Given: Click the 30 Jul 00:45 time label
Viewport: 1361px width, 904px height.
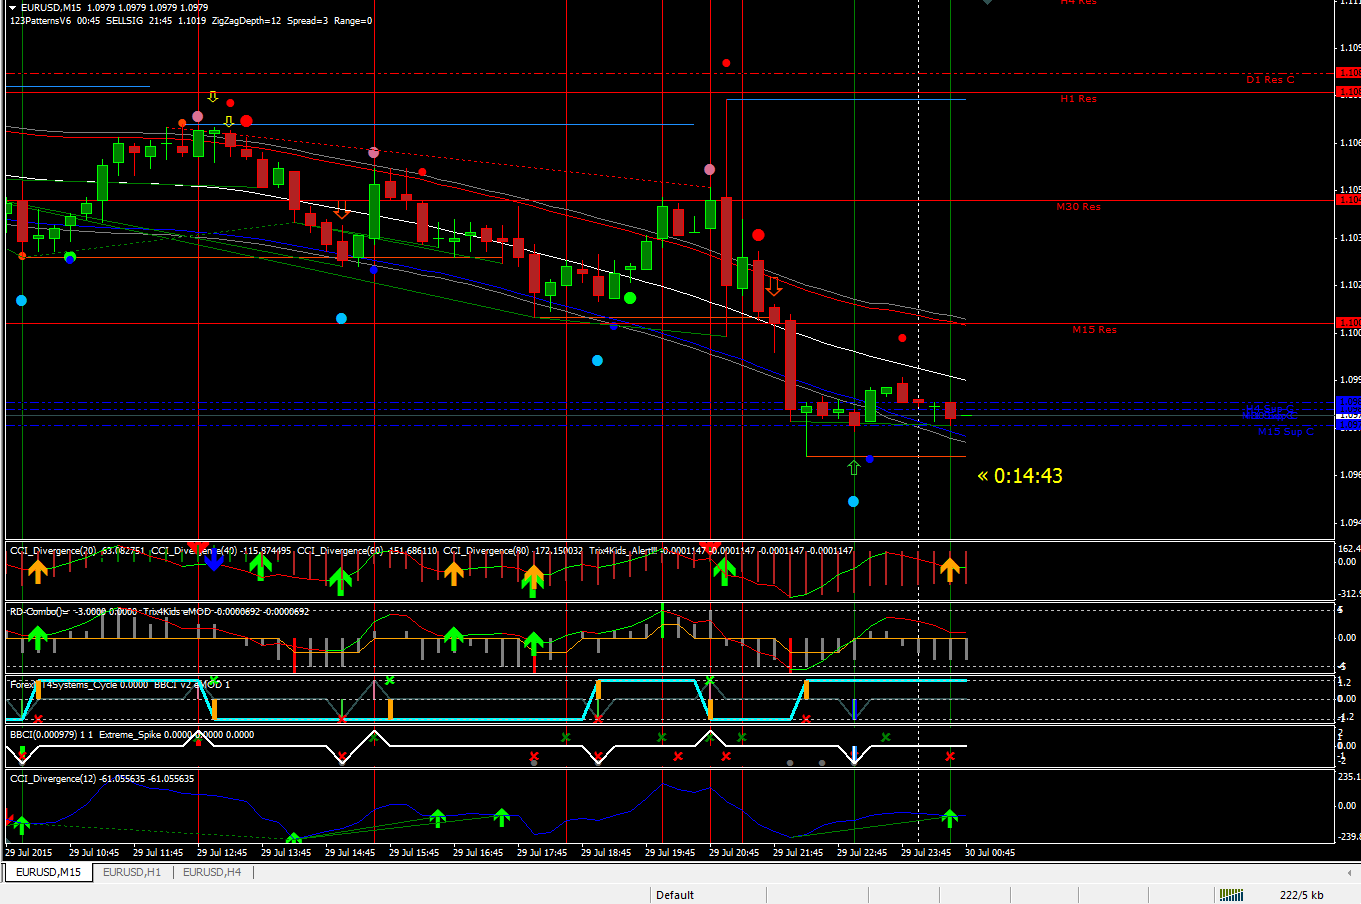Looking at the screenshot, I should [990, 853].
